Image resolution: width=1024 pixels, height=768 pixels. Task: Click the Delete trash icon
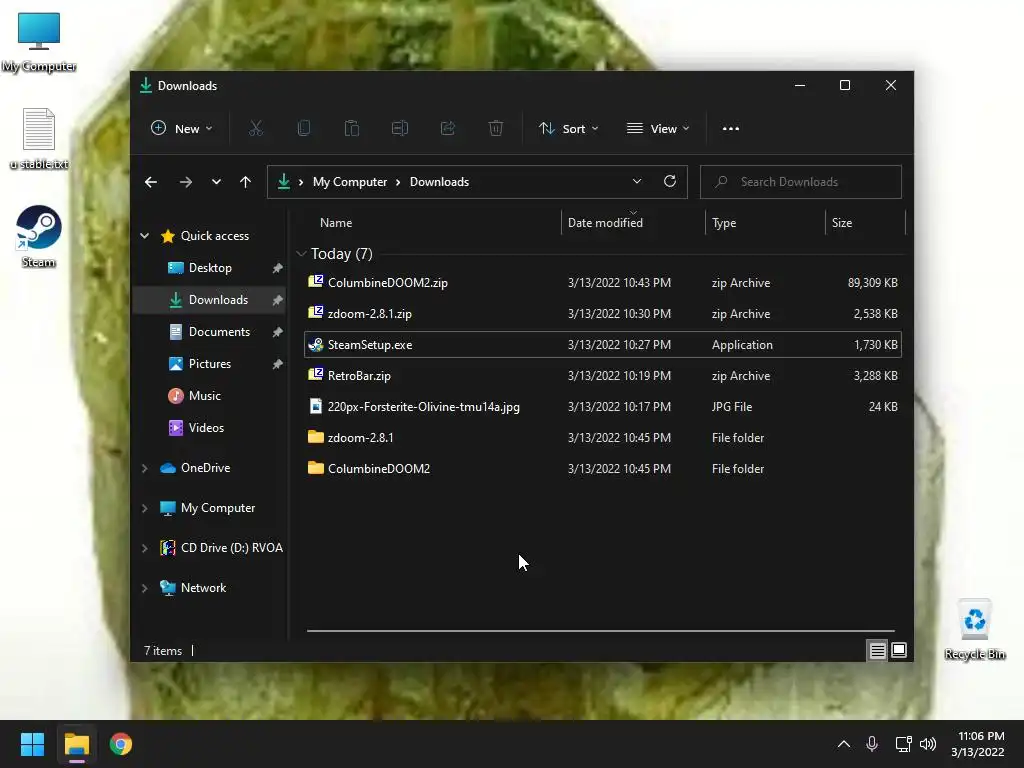point(496,129)
